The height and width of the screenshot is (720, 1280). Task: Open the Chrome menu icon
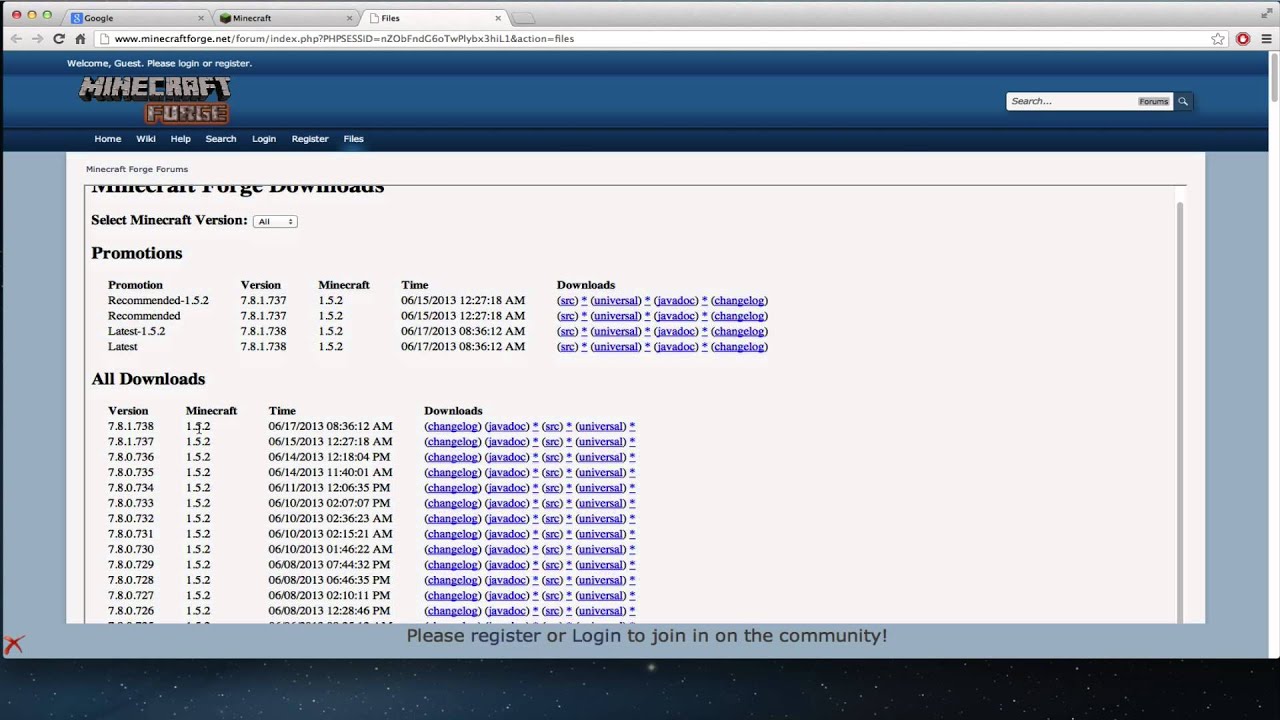pos(1266,39)
